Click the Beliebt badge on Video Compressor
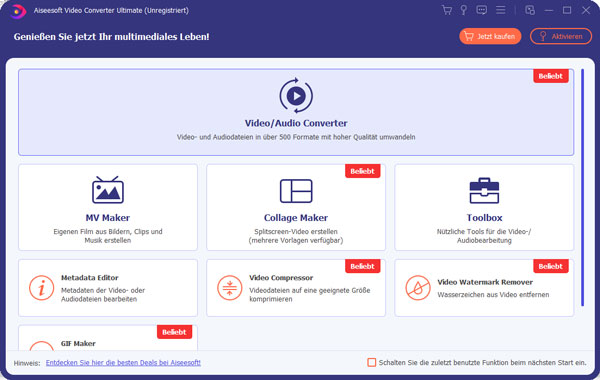 (x=362, y=266)
